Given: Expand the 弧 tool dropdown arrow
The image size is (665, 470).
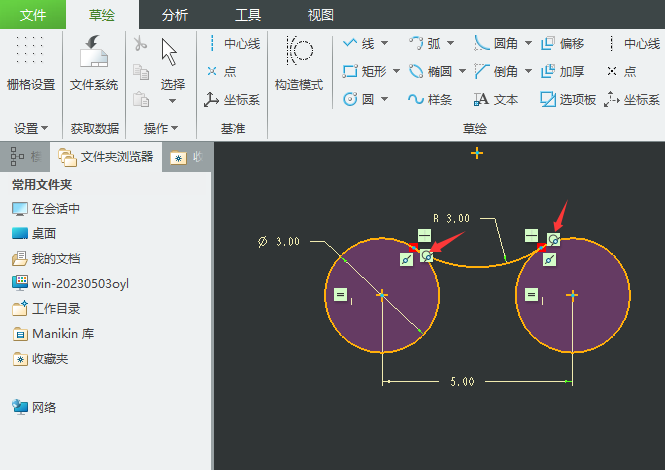Looking at the screenshot, I should (451, 43).
